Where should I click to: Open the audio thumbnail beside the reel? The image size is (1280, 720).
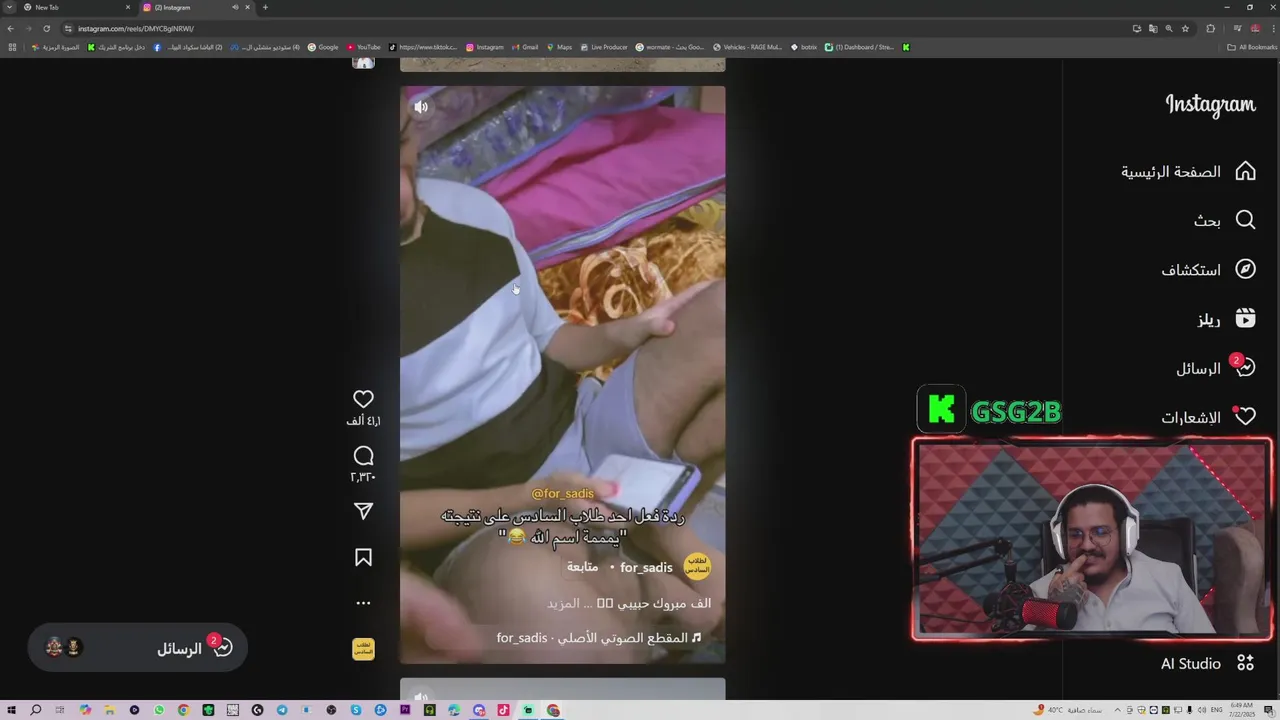(x=363, y=649)
